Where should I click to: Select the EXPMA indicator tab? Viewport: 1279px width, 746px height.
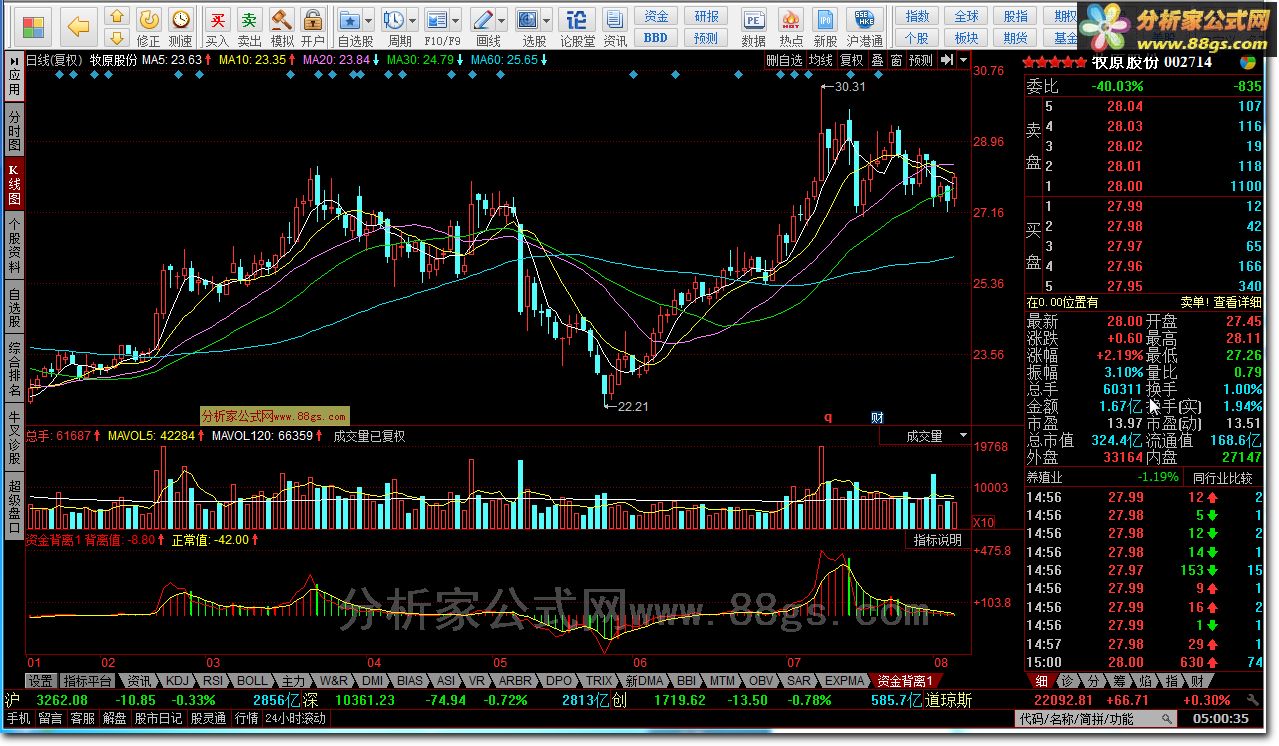845,681
